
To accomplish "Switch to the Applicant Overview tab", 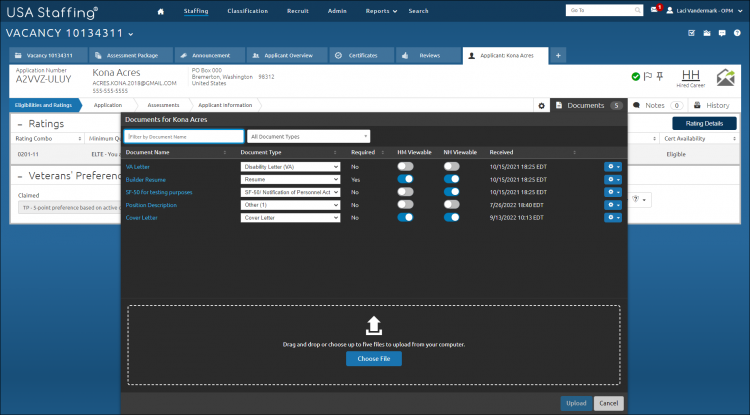I will click(287, 55).
